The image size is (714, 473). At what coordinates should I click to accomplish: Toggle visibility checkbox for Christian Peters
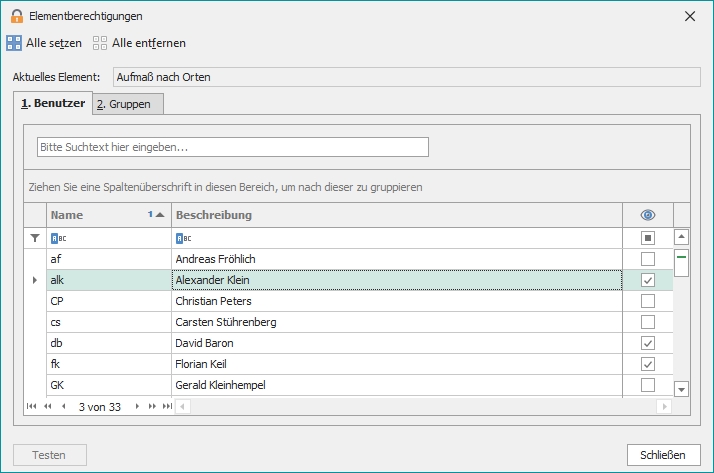(x=647, y=301)
